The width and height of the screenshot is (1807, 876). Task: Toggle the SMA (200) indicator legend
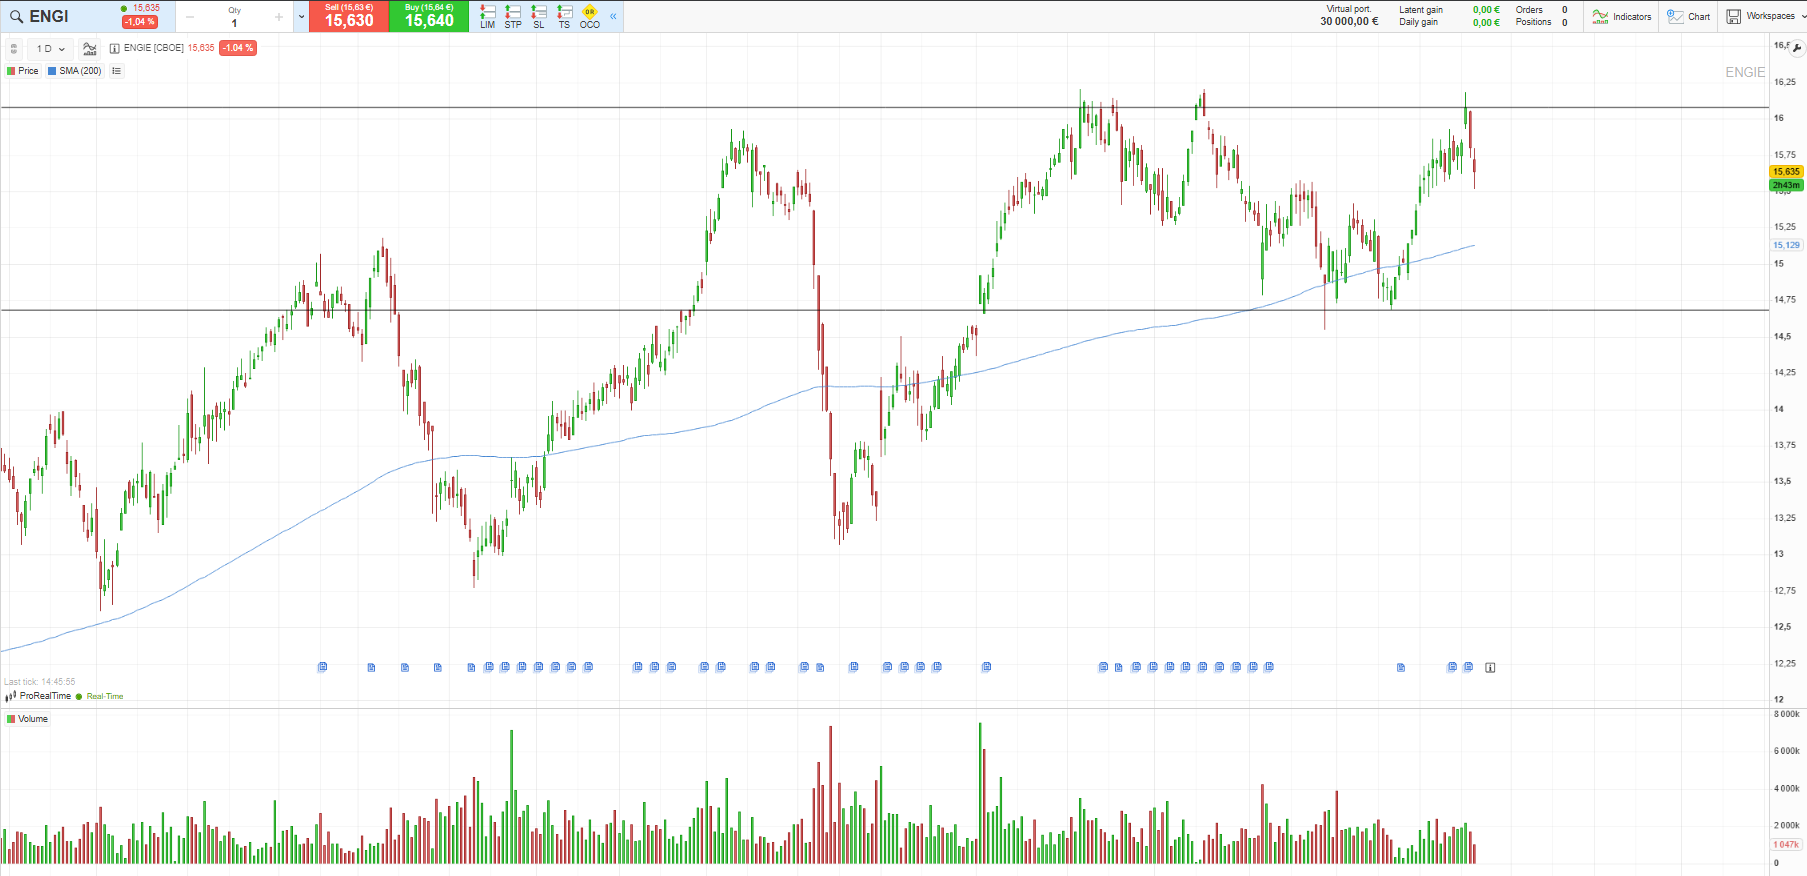point(75,71)
